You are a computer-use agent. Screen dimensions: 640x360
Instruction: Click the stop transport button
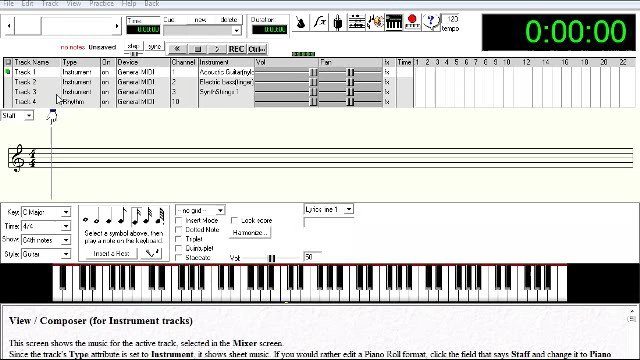pyautogui.click(x=198, y=49)
